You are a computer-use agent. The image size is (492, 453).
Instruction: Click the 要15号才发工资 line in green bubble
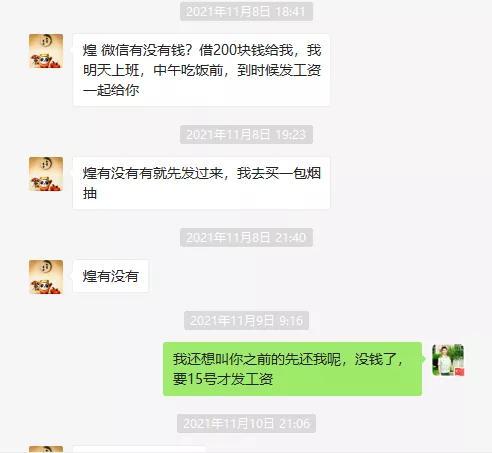223,379
